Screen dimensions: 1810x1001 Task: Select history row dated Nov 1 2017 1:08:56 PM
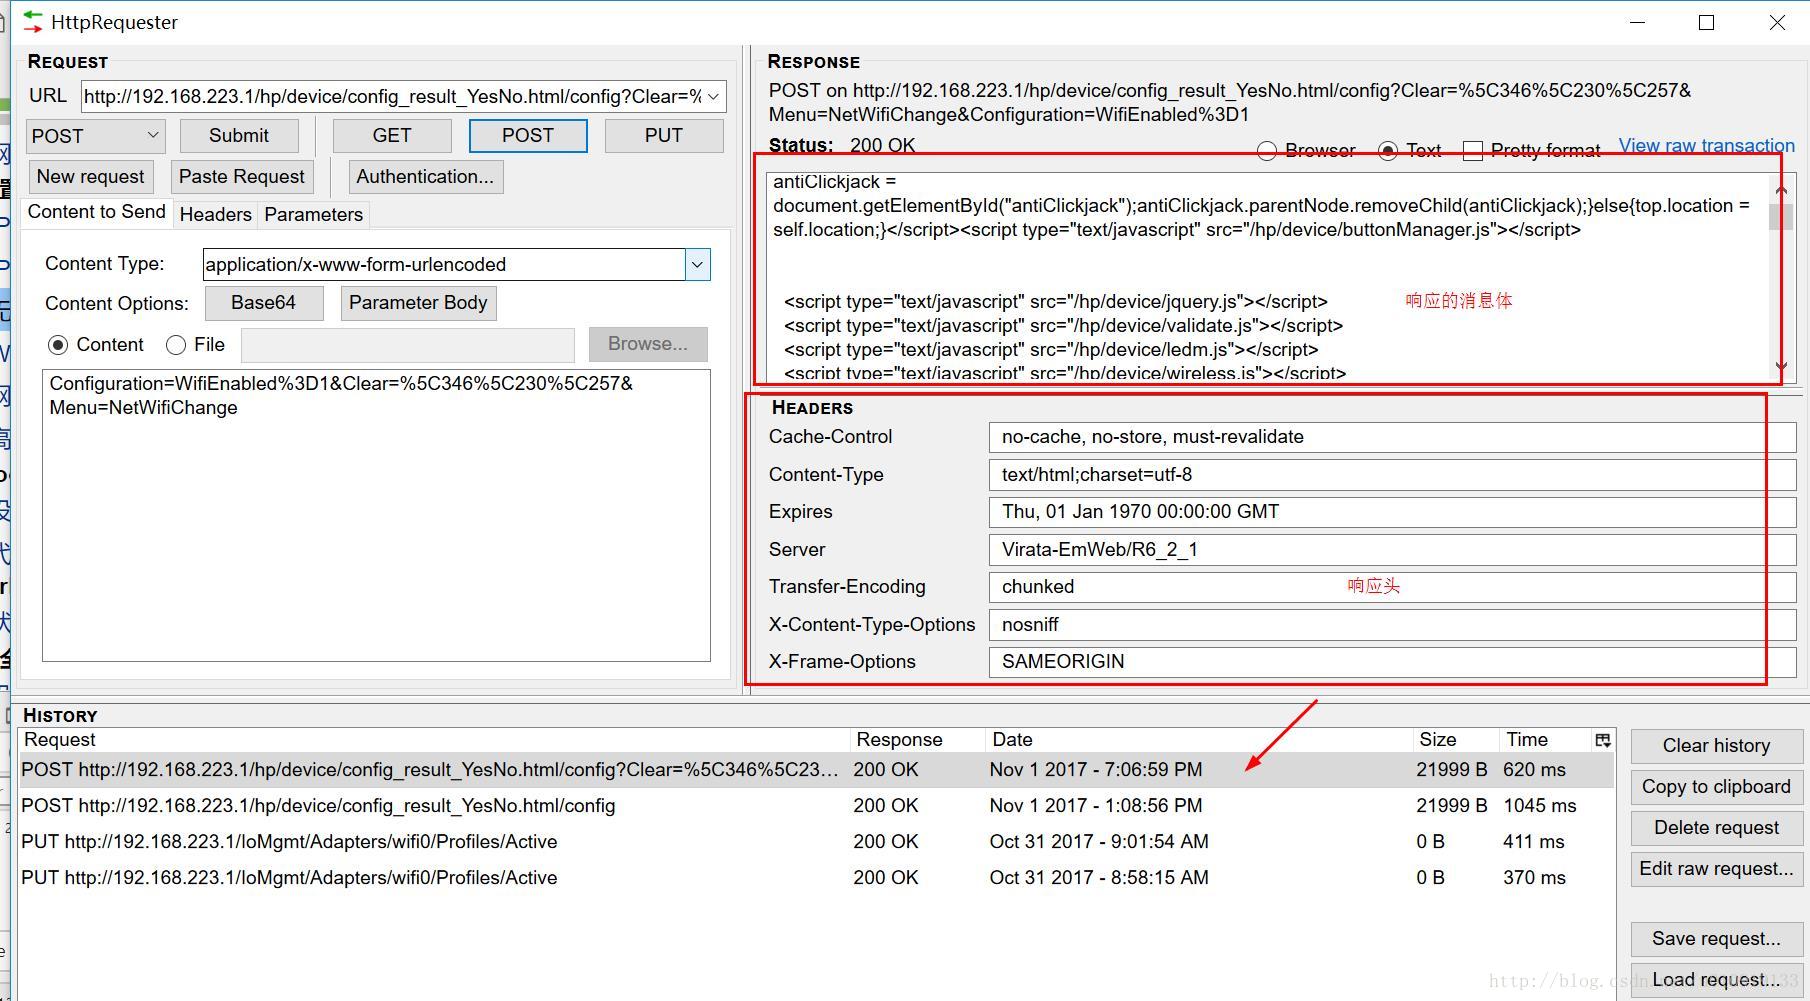tap(816, 806)
